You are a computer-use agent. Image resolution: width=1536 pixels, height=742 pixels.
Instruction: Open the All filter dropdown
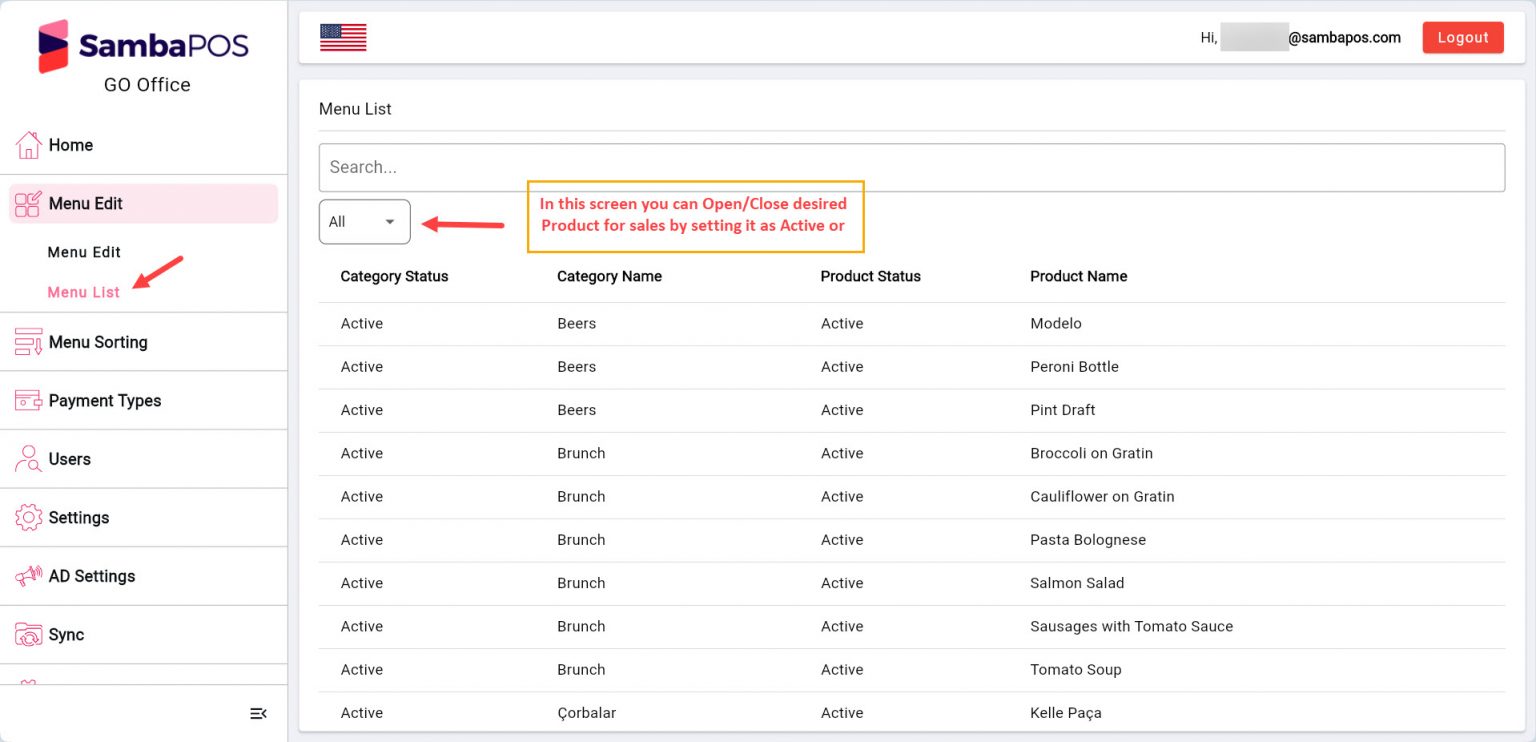coord(364,221)
